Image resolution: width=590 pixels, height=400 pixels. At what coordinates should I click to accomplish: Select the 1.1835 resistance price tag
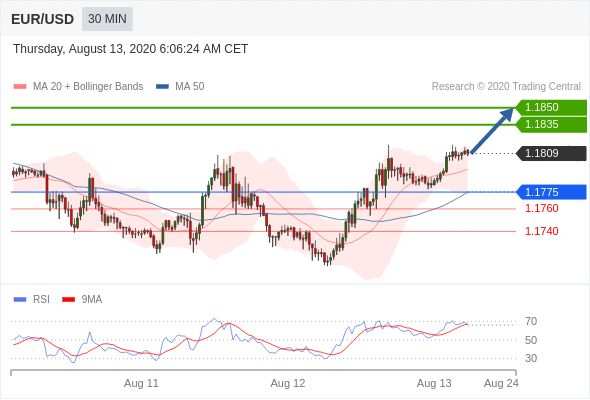click(551, 124)
